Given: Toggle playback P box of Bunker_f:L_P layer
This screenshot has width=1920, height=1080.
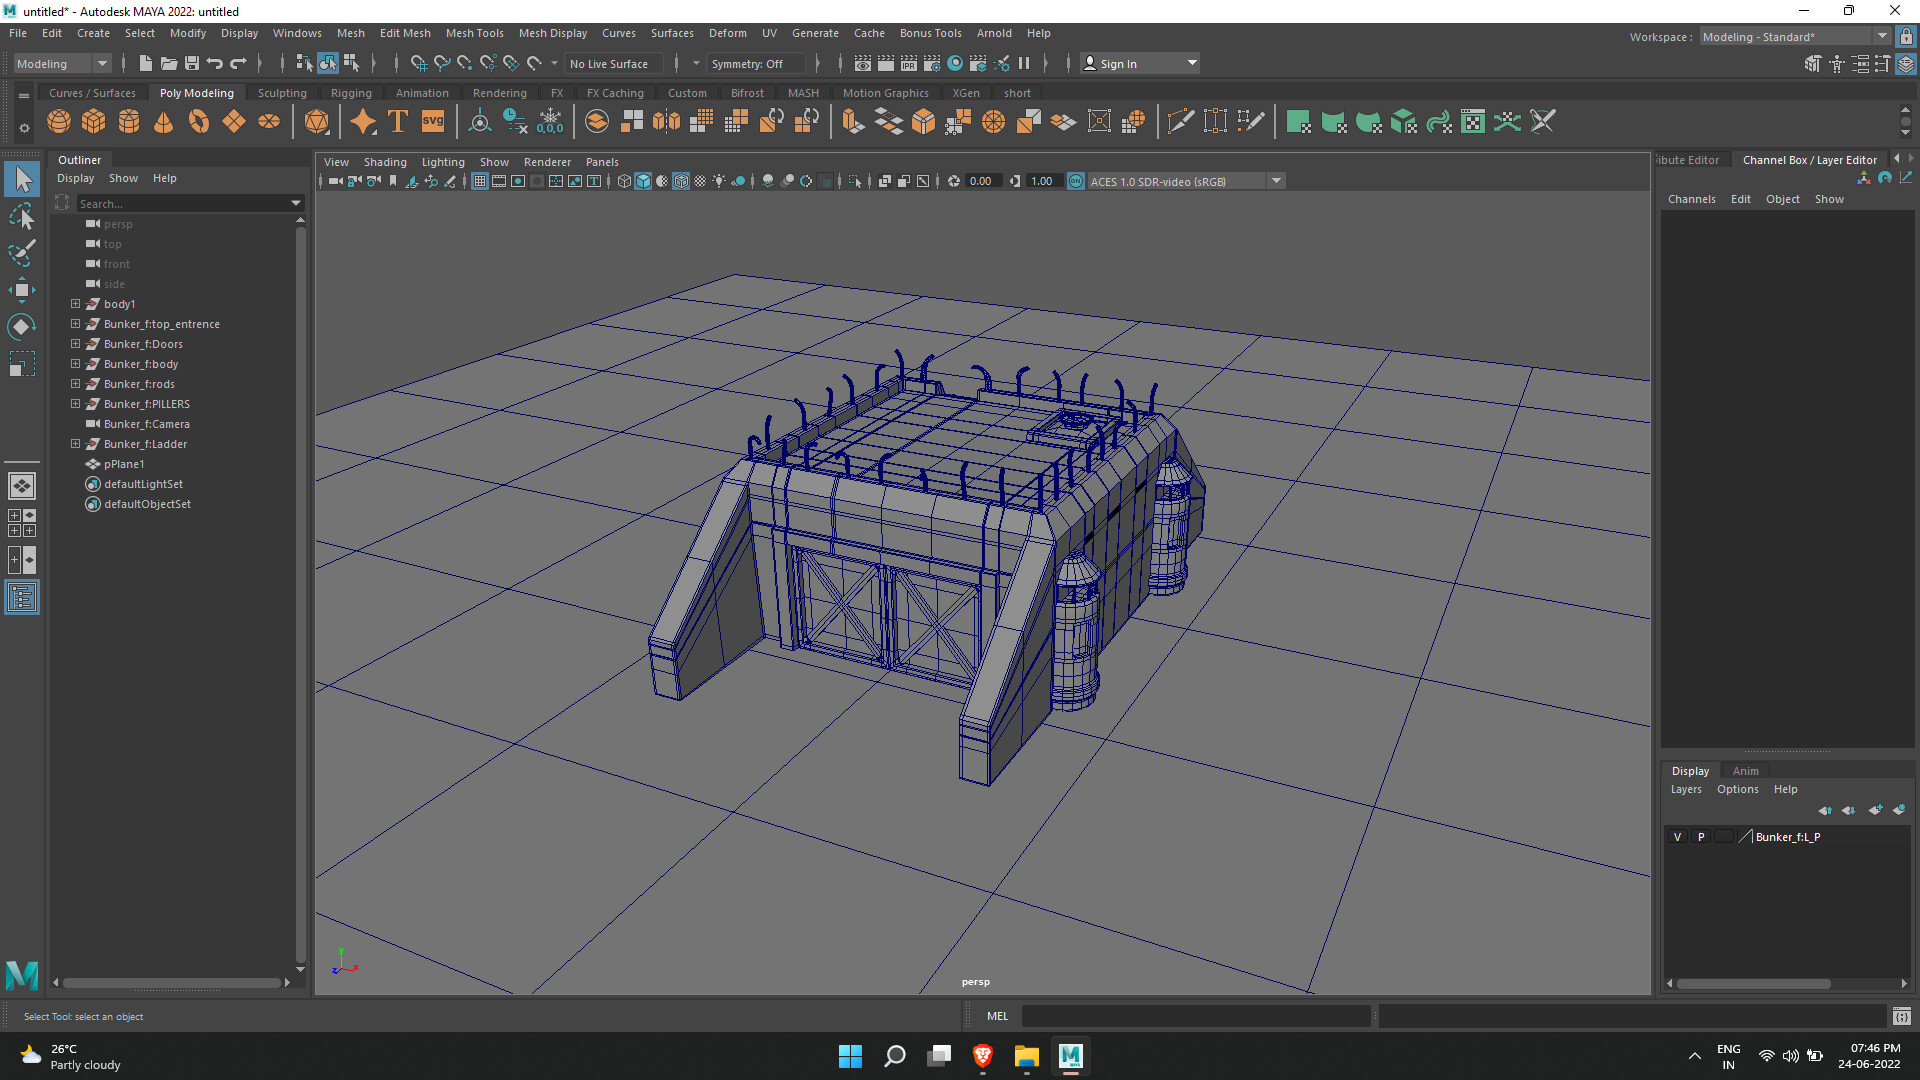Looking at the screenshot, I should (1701, 837).
